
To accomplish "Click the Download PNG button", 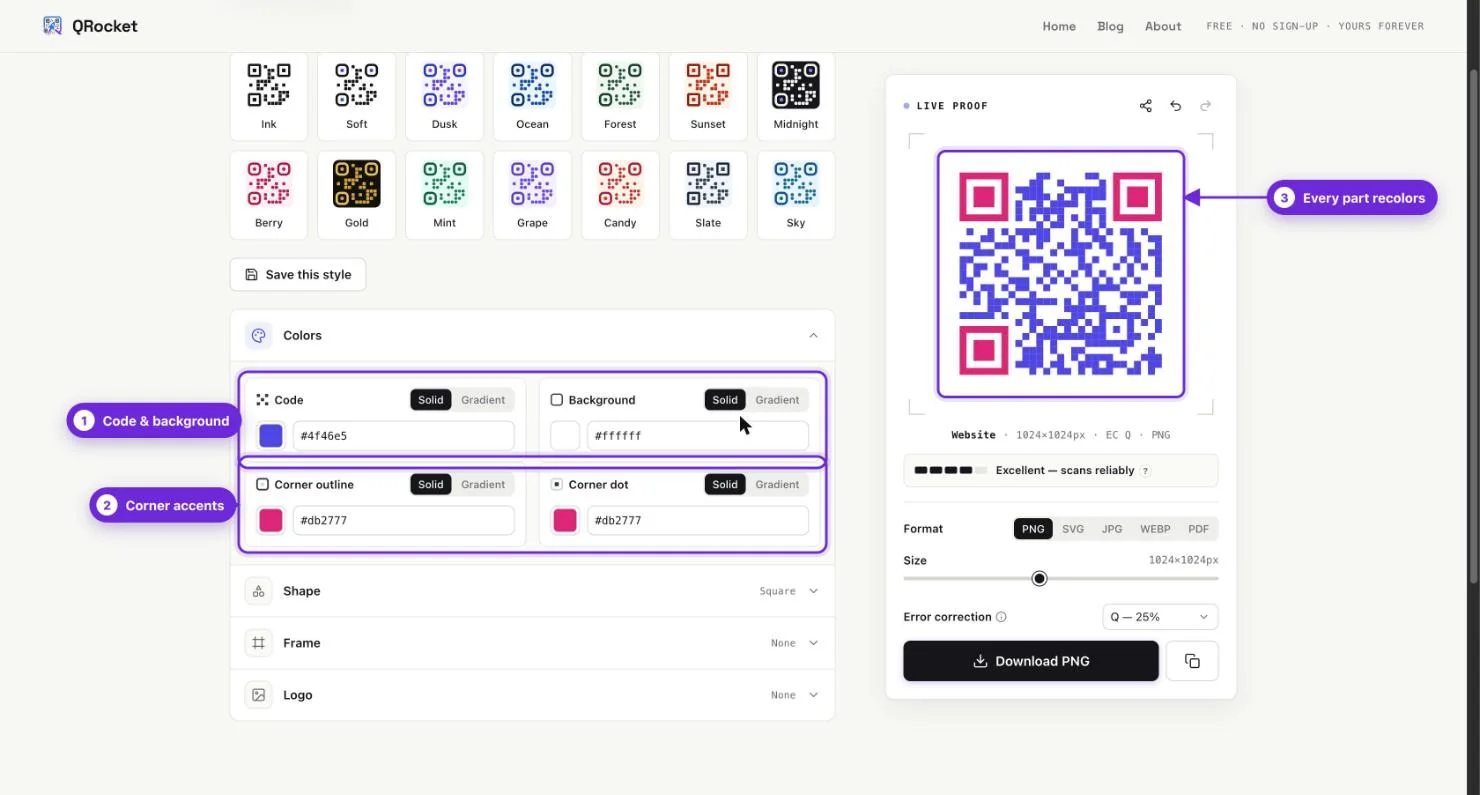I will point(1031,661).
